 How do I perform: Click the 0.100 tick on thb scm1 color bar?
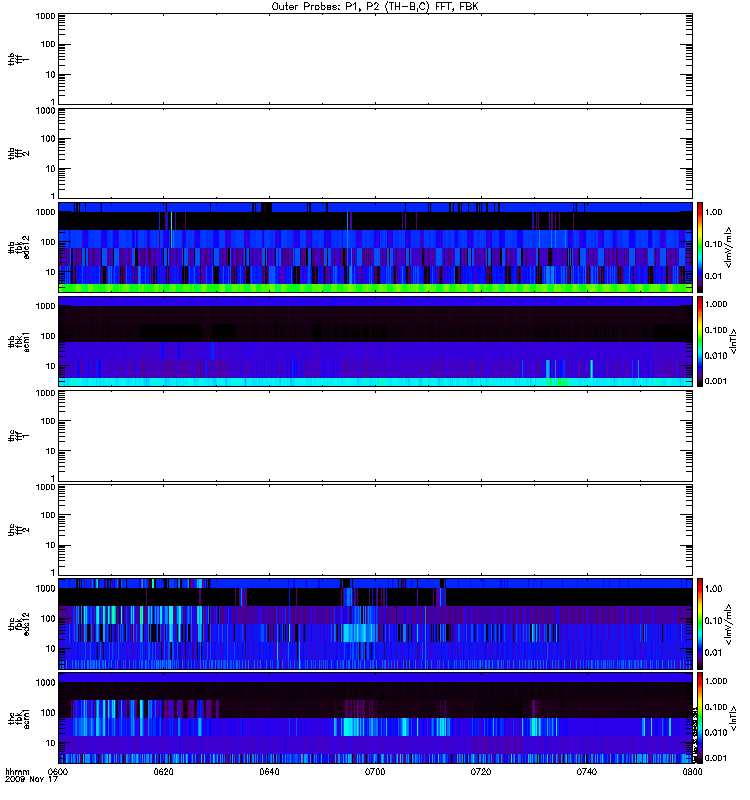pos(716,330)
